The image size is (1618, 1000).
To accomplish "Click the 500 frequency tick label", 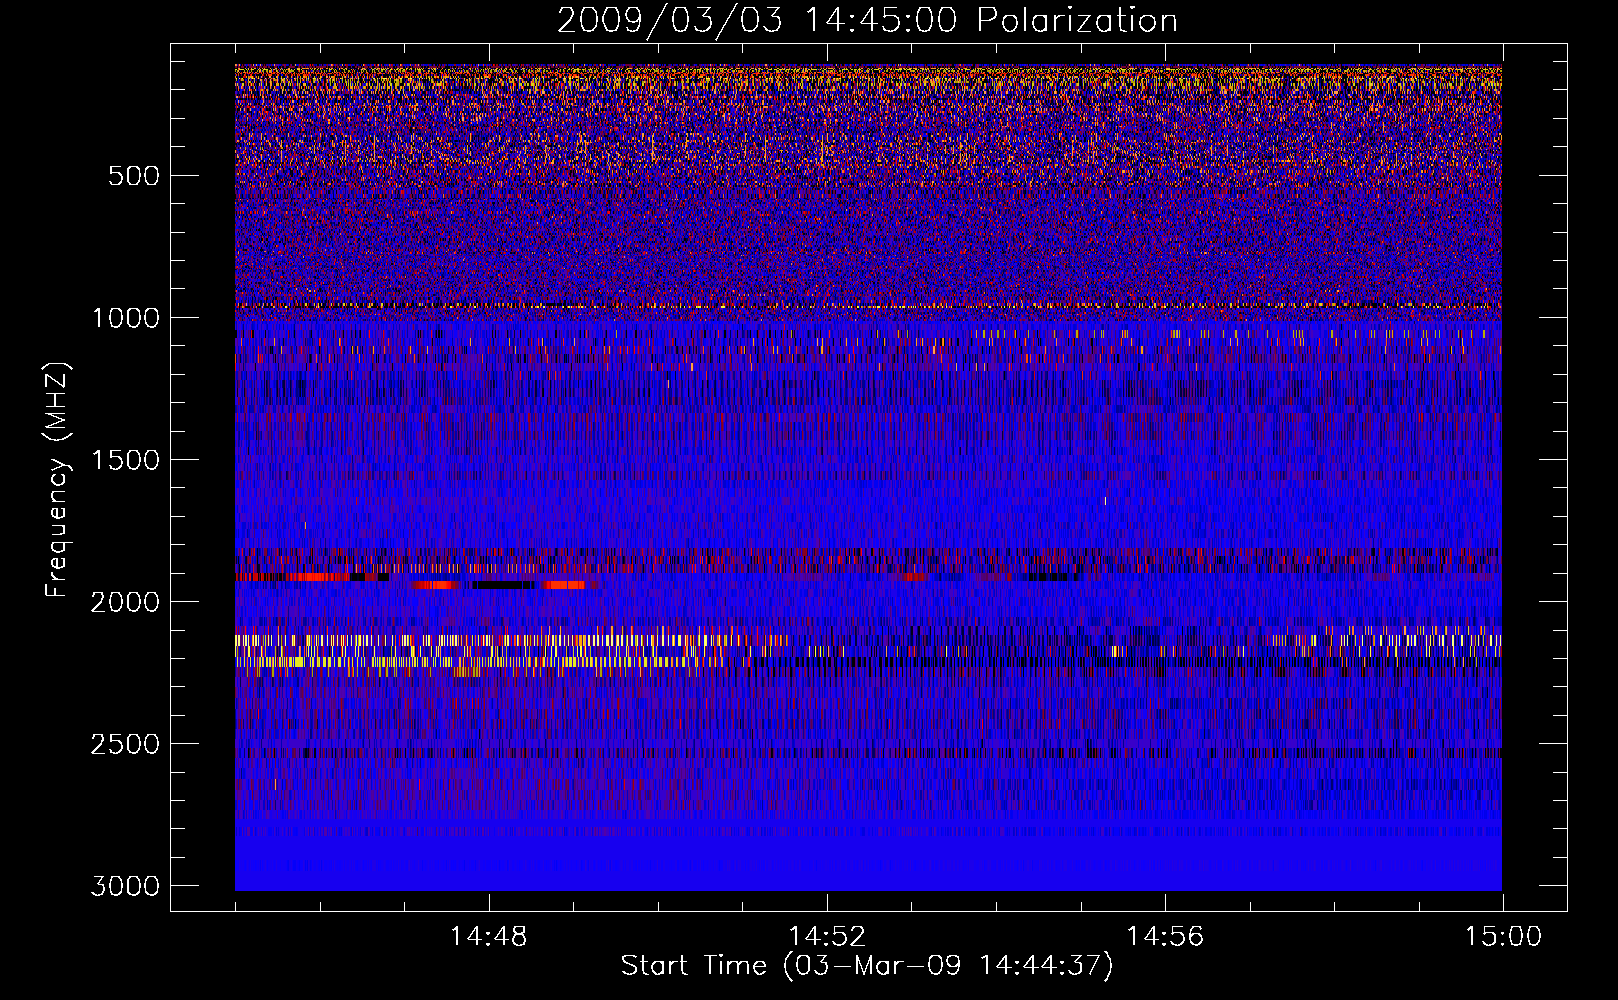I will tap(134, 176).
